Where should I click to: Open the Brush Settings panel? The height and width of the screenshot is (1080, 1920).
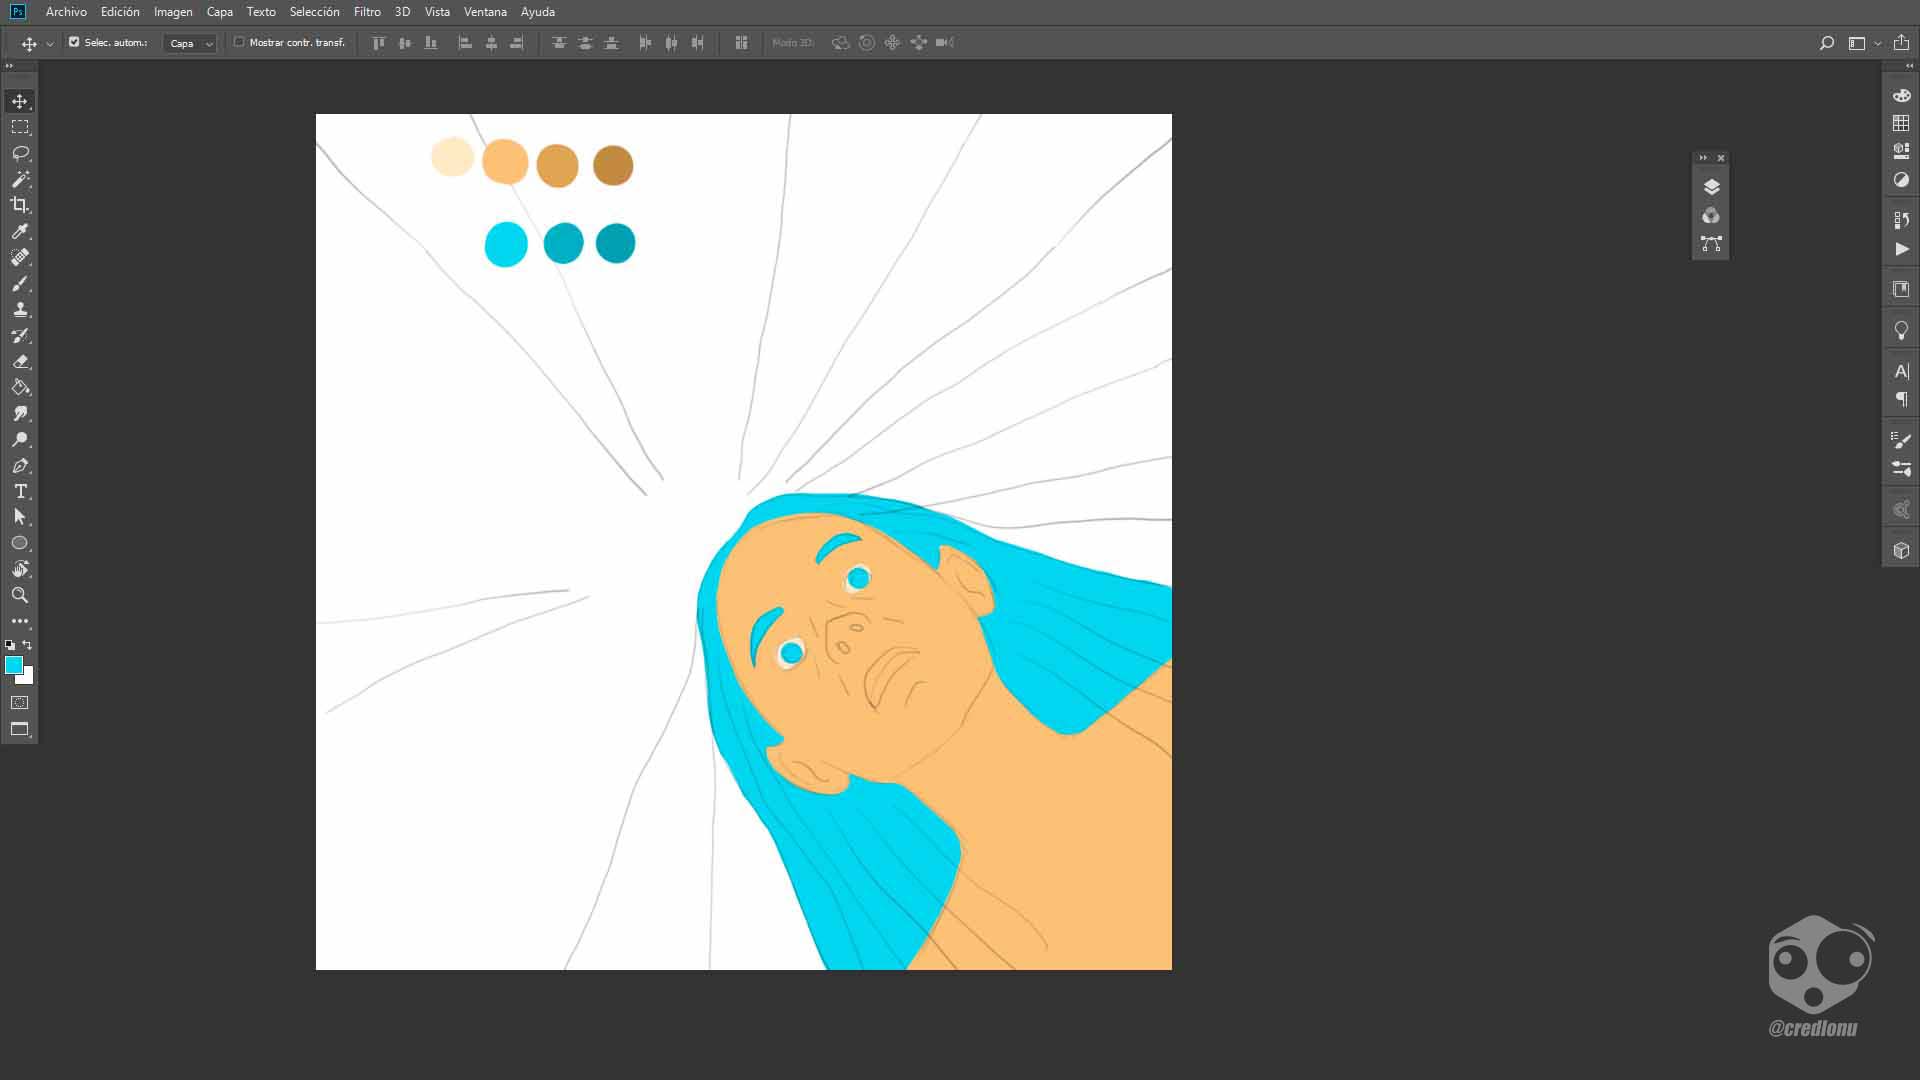pyautogui.click(x=1901, y=439)
